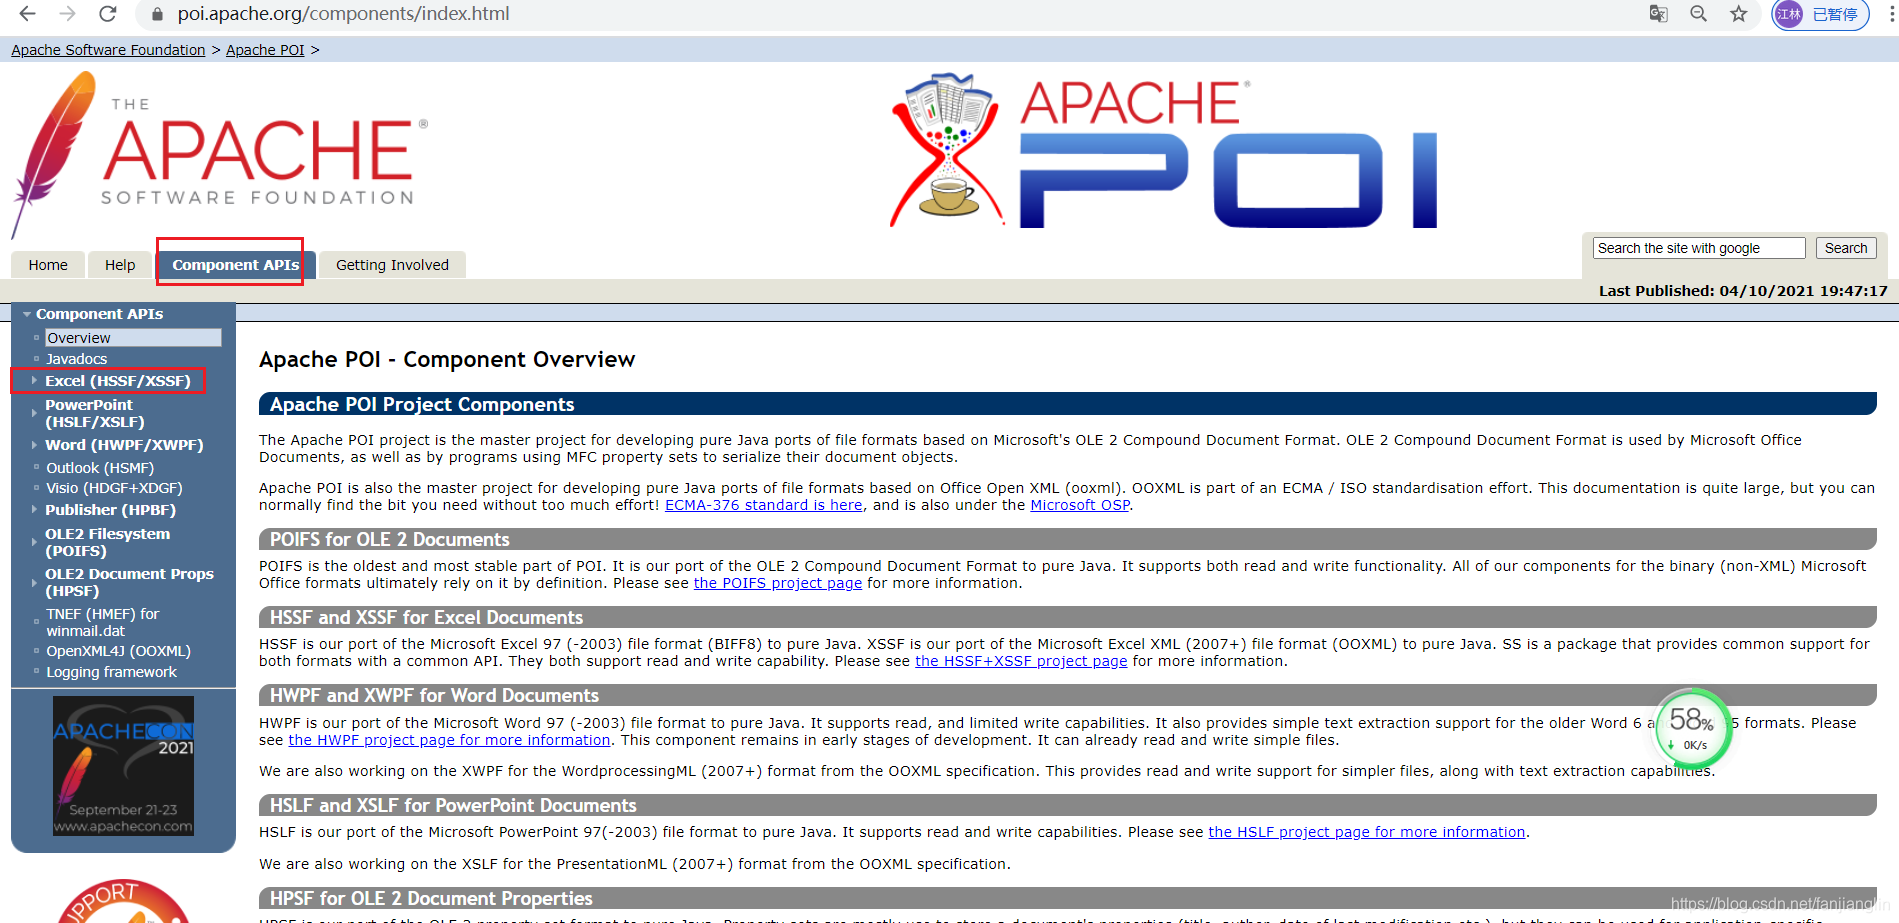Image resolution: width=1899 pixels, height=923 pixels.
Task: Click the 'POIFS for OLE 2 Documents' heading
Action: pyautogui.click(x=1067, y=539)
